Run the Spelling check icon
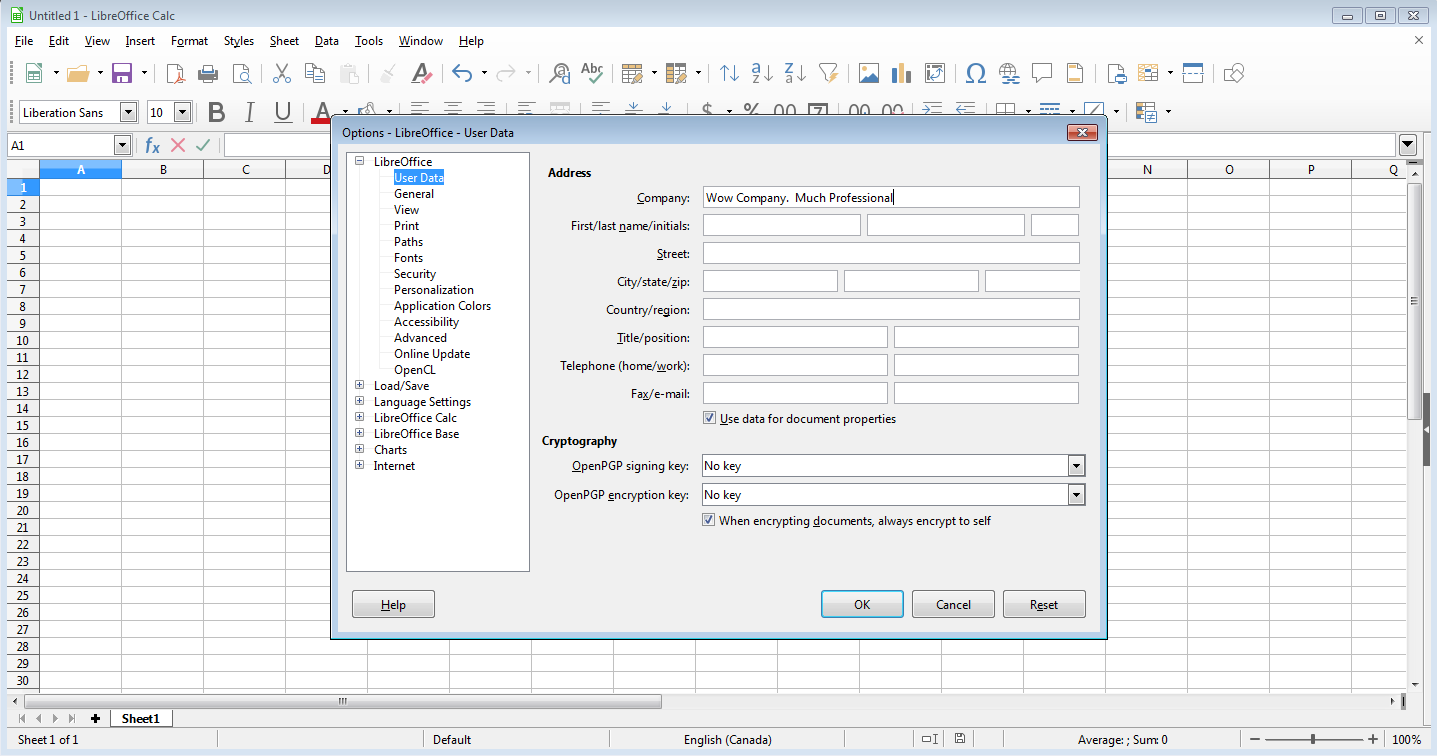 tap(593, 73)
